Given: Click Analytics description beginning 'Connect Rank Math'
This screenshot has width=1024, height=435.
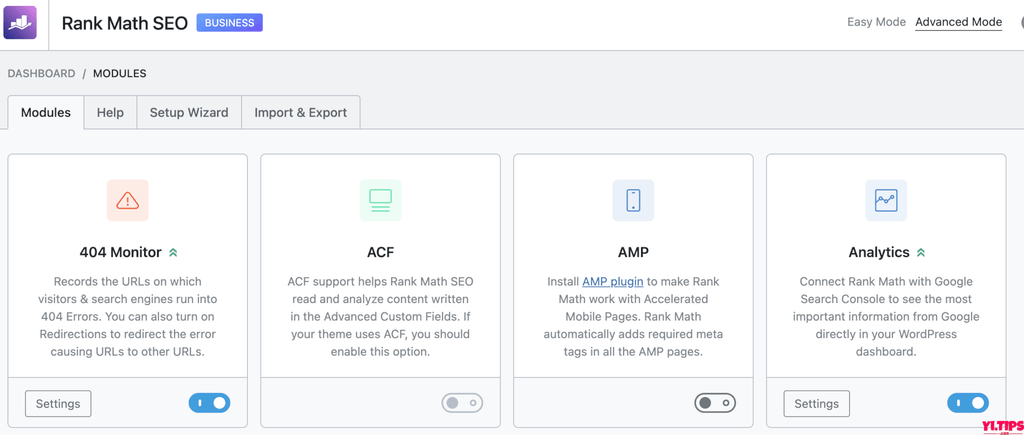Looking at the screenshot, I should pyautogui.click(x=886, y=317).
